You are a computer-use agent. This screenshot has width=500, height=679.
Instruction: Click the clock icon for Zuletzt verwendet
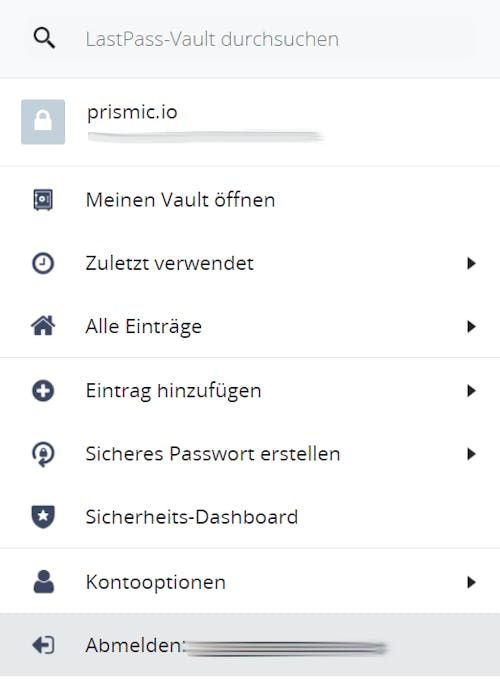pos(43,263)
